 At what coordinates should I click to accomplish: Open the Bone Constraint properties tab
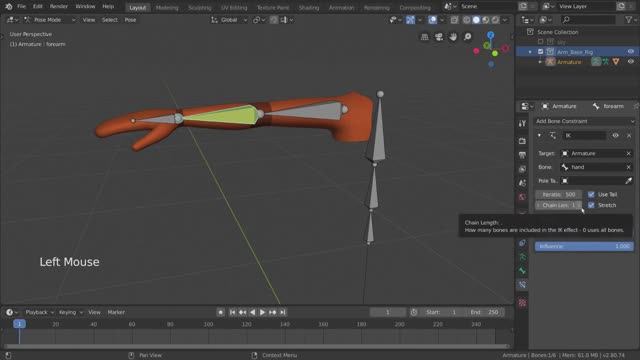[x=522, y=284]
